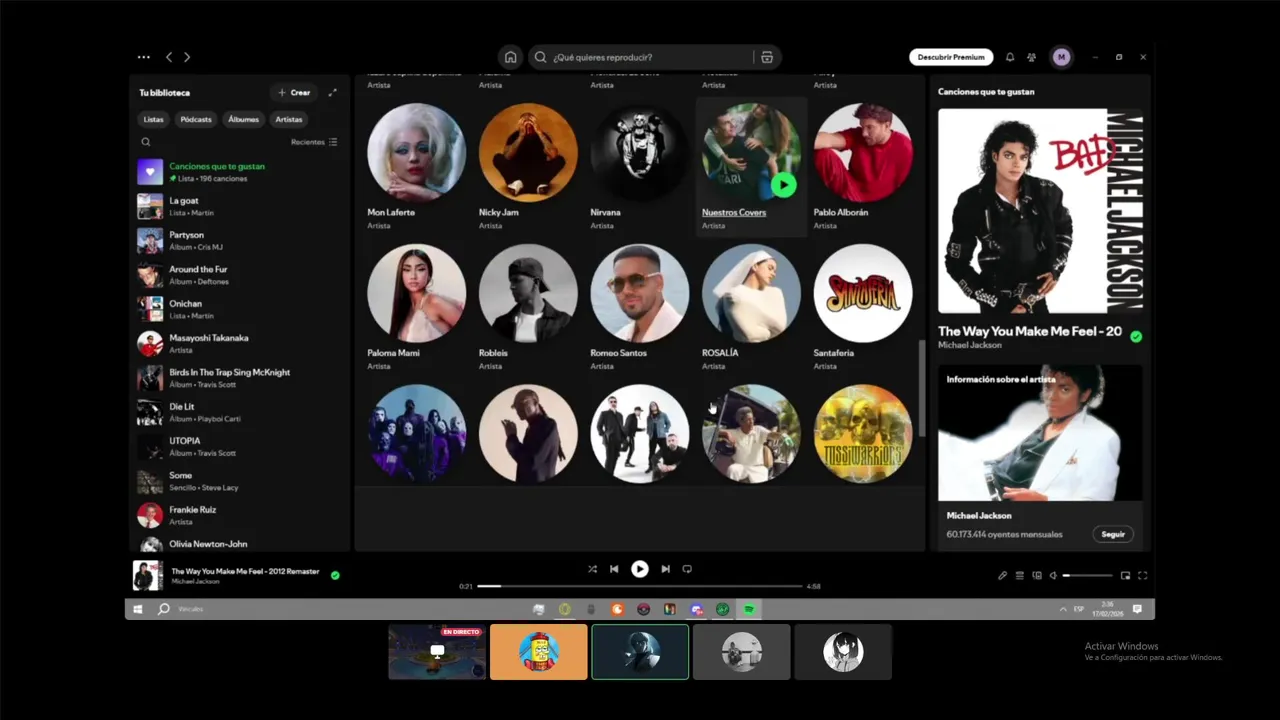Select the Listas filter chip
1280x720 pixels.
pos(153,119)
